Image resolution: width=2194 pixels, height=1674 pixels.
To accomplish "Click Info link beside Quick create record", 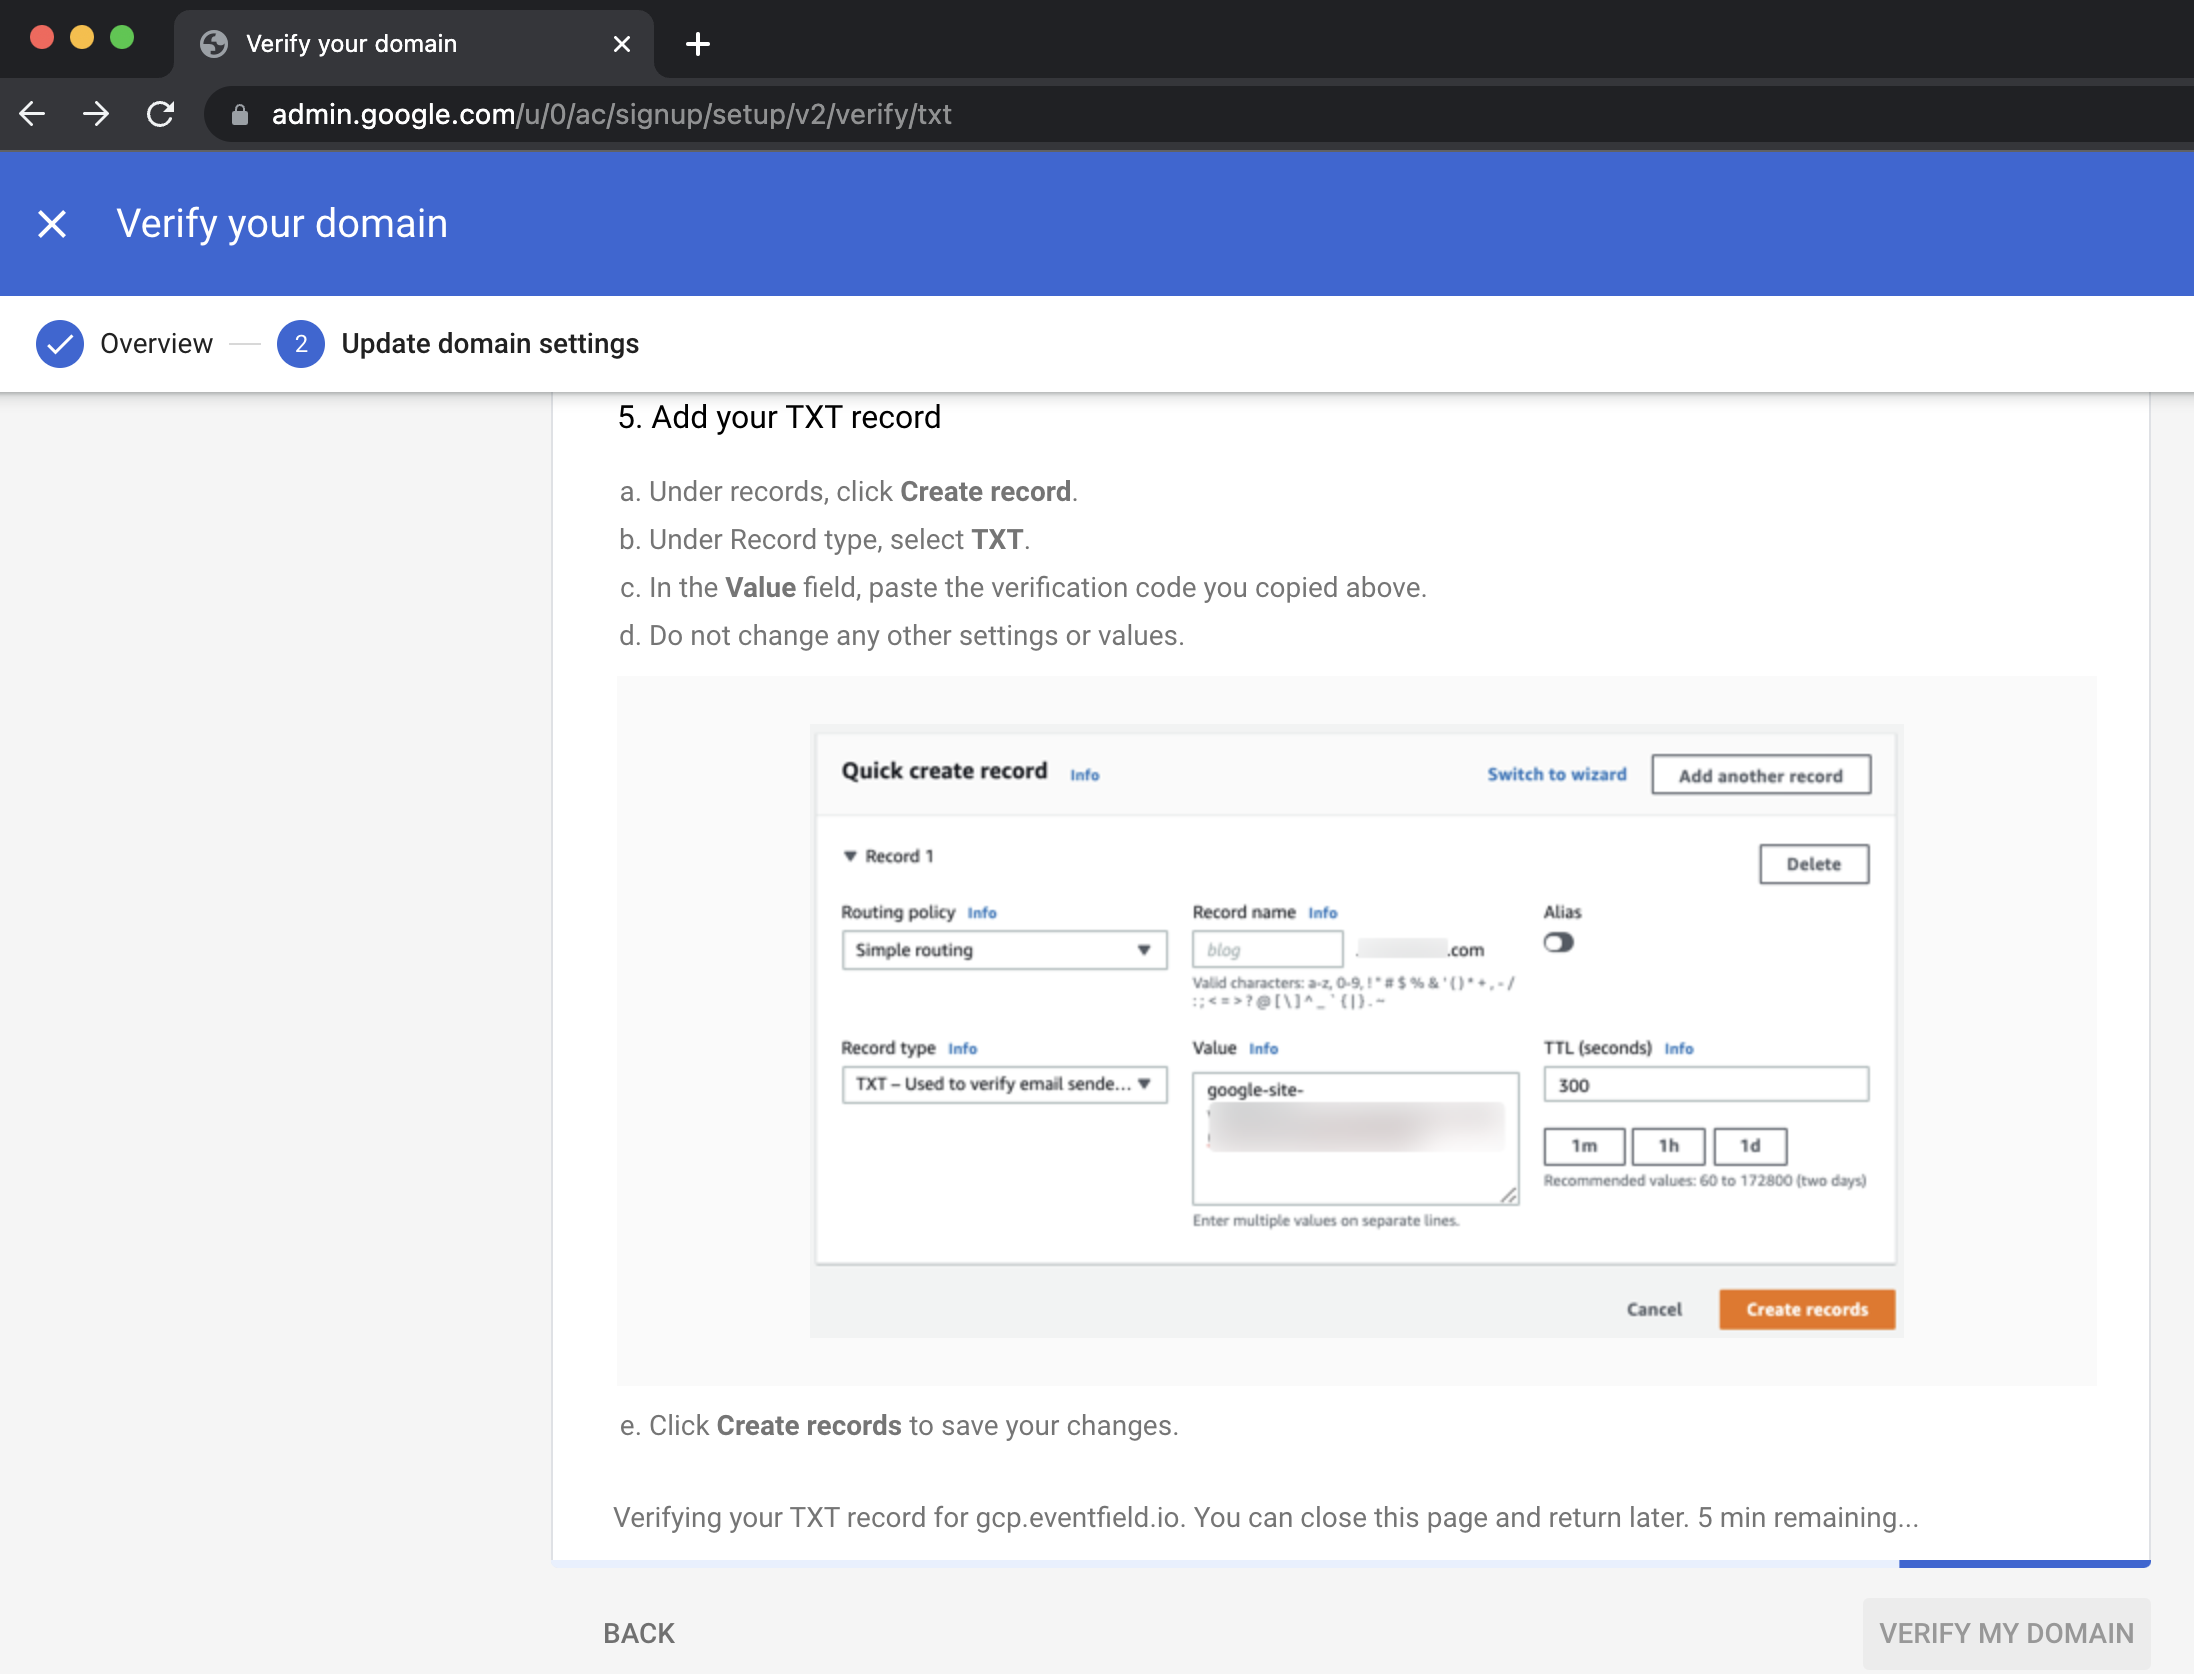I will 1084,775.
